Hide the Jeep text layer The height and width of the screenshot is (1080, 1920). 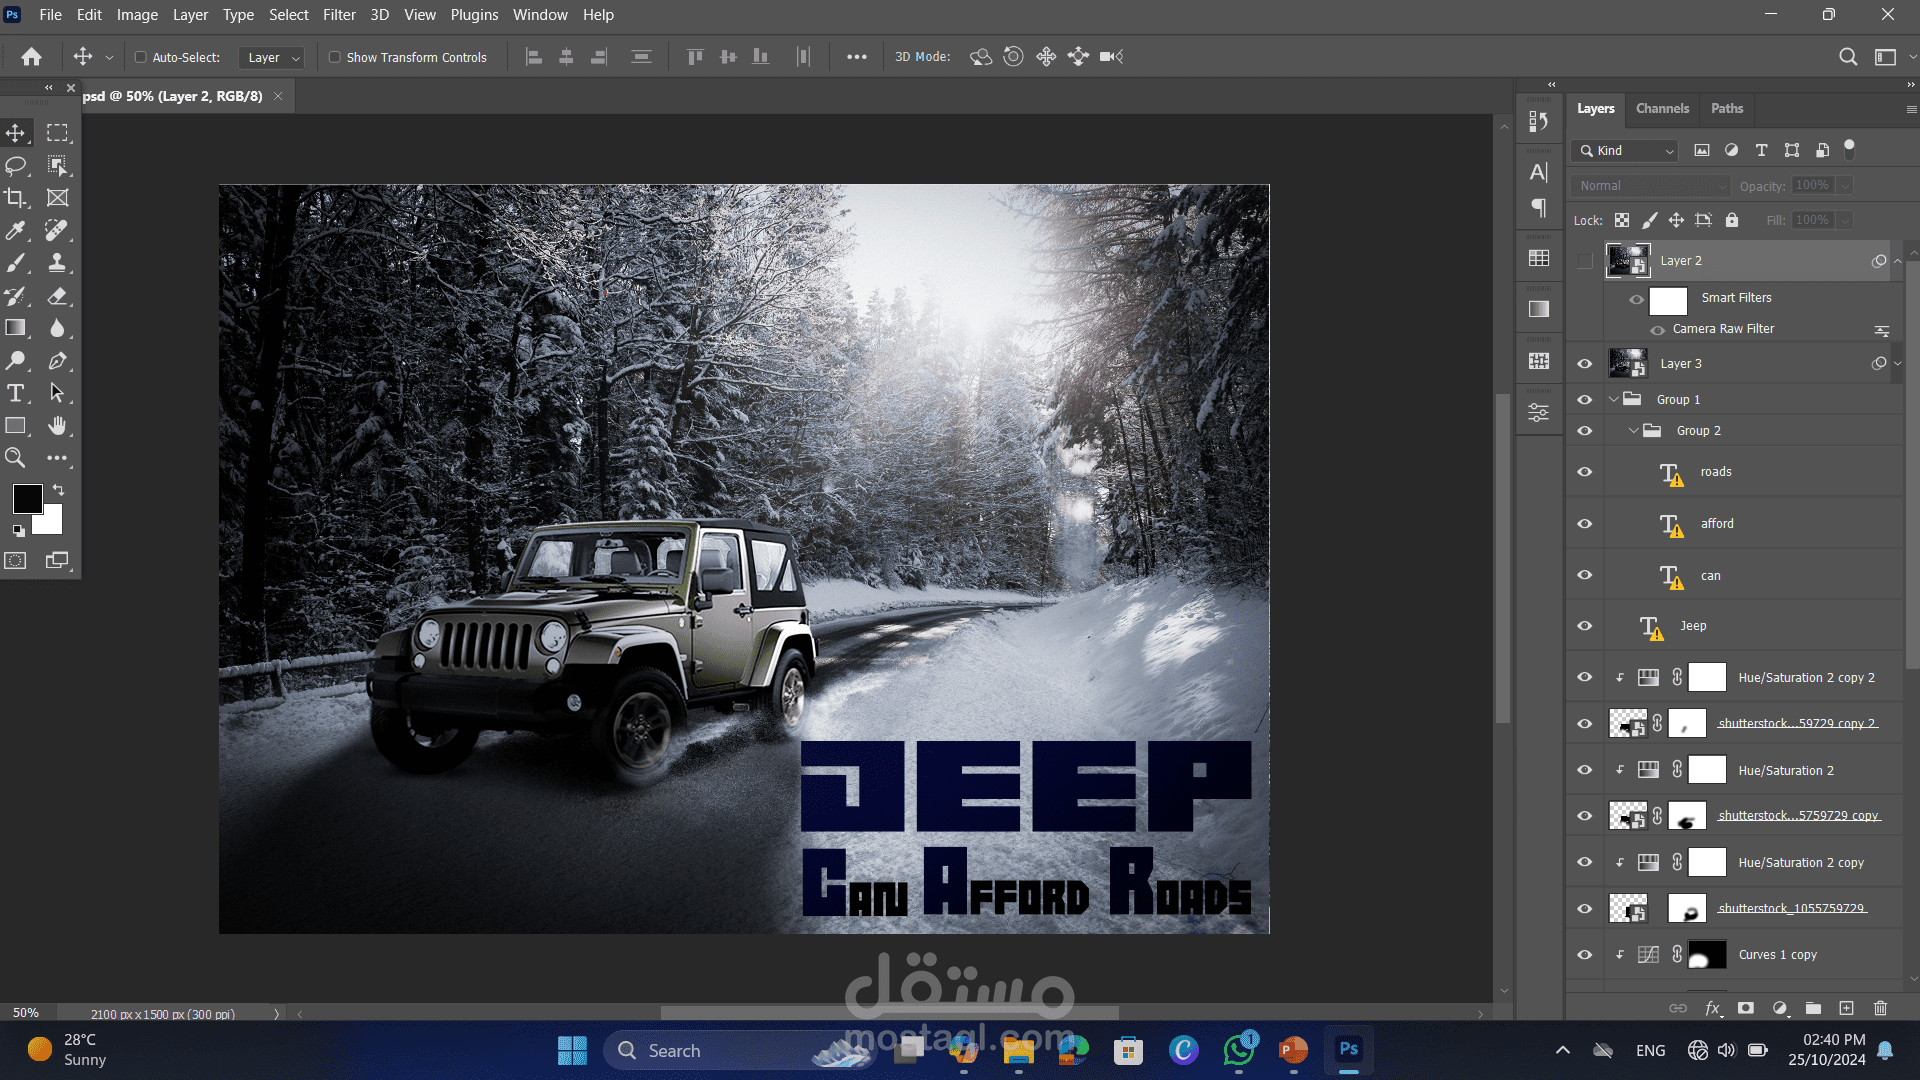coord(1584,626)
